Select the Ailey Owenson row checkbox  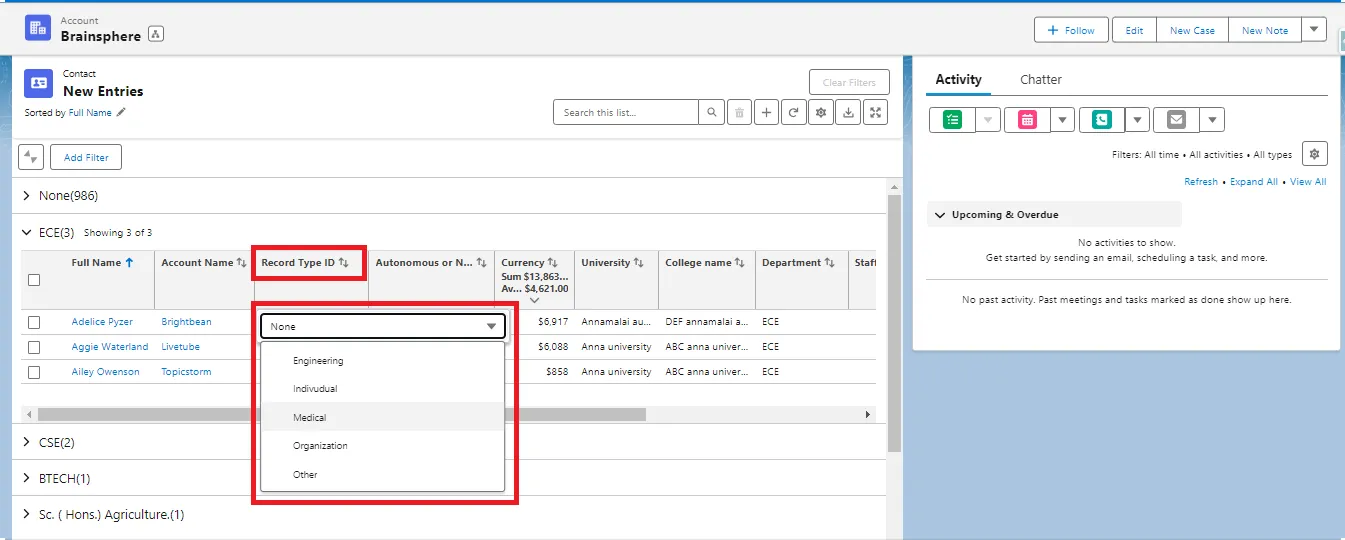(34, 372)
